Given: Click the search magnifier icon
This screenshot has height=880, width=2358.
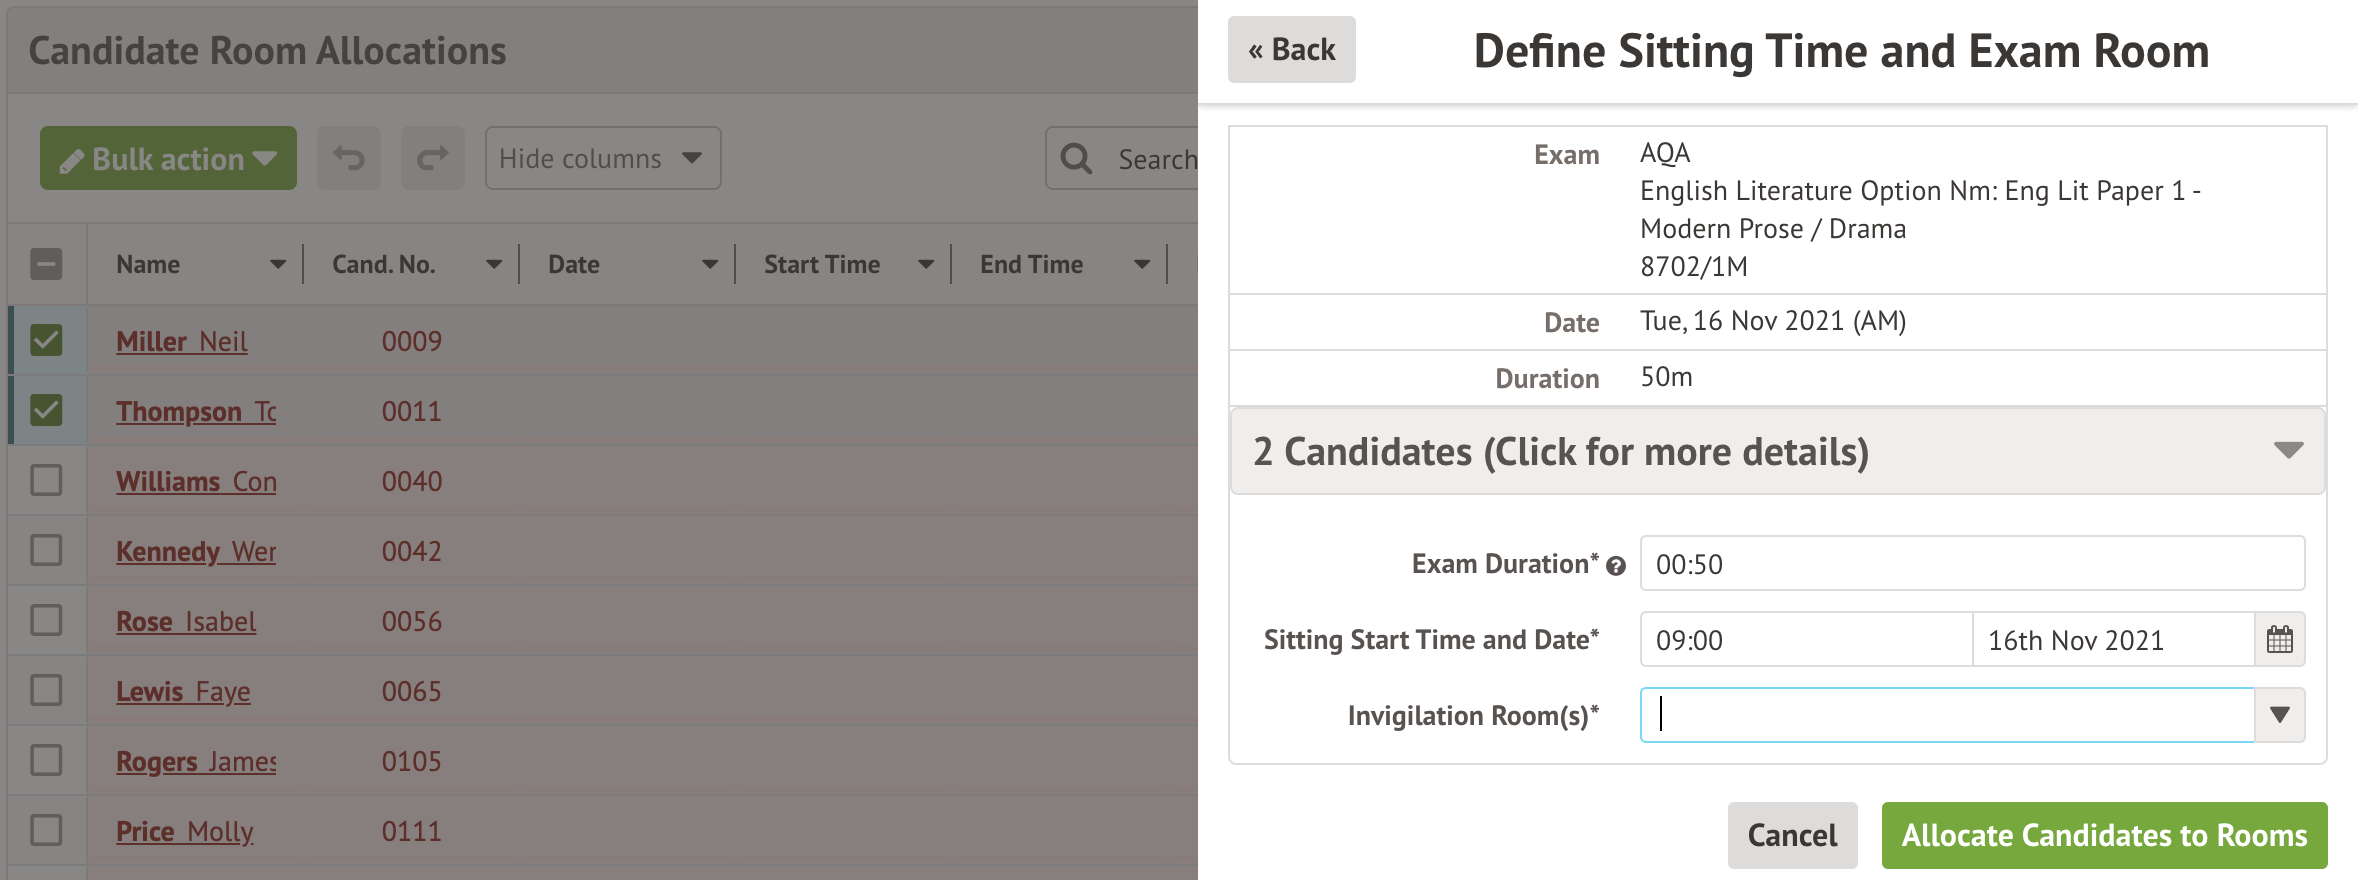Looking at the screenshot, I should 1076,159.
